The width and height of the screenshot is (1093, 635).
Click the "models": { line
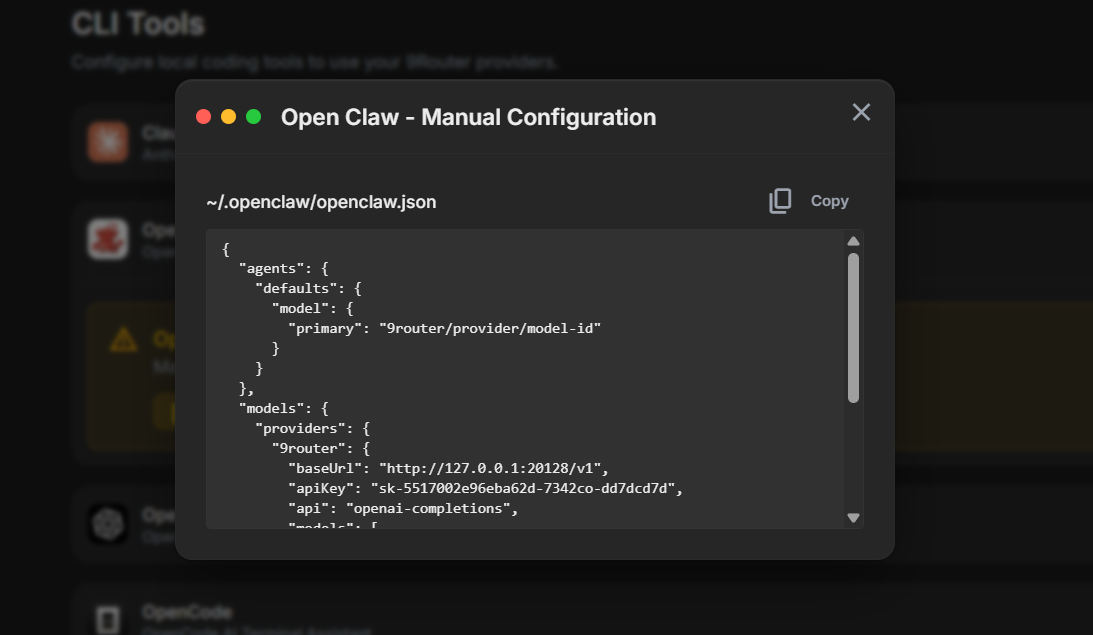pos(284,408)
